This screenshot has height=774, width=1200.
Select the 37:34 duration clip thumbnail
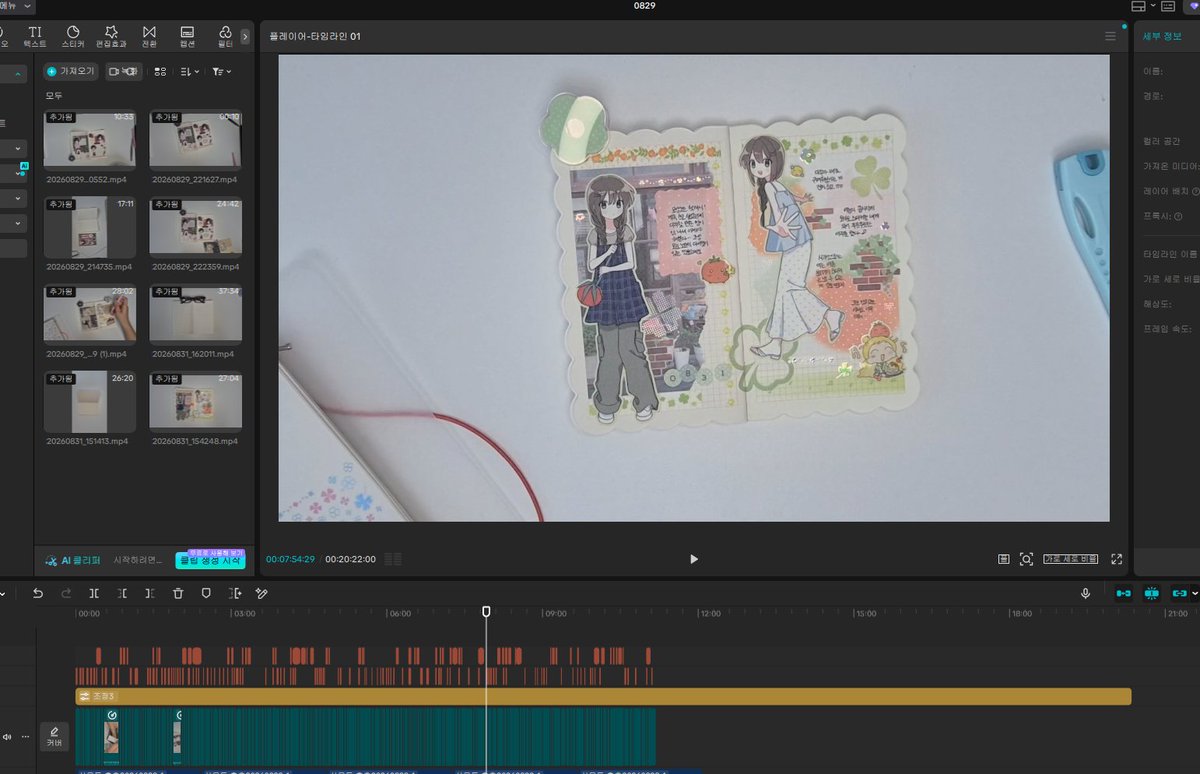click(195, 313)
